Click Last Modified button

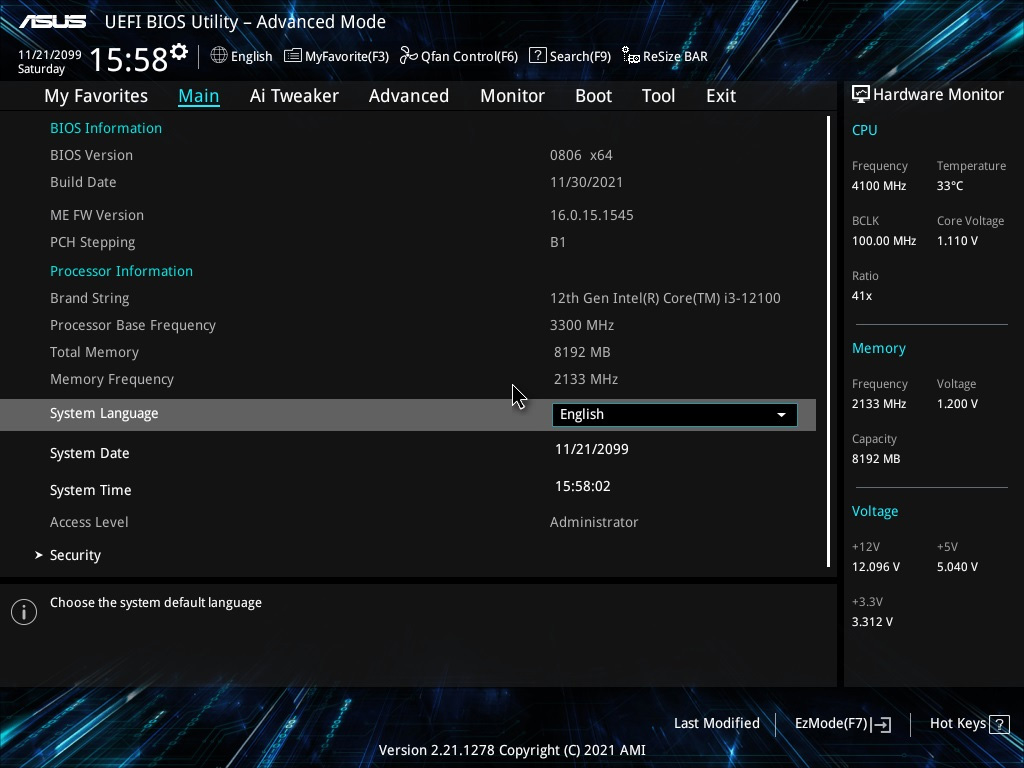716,723
